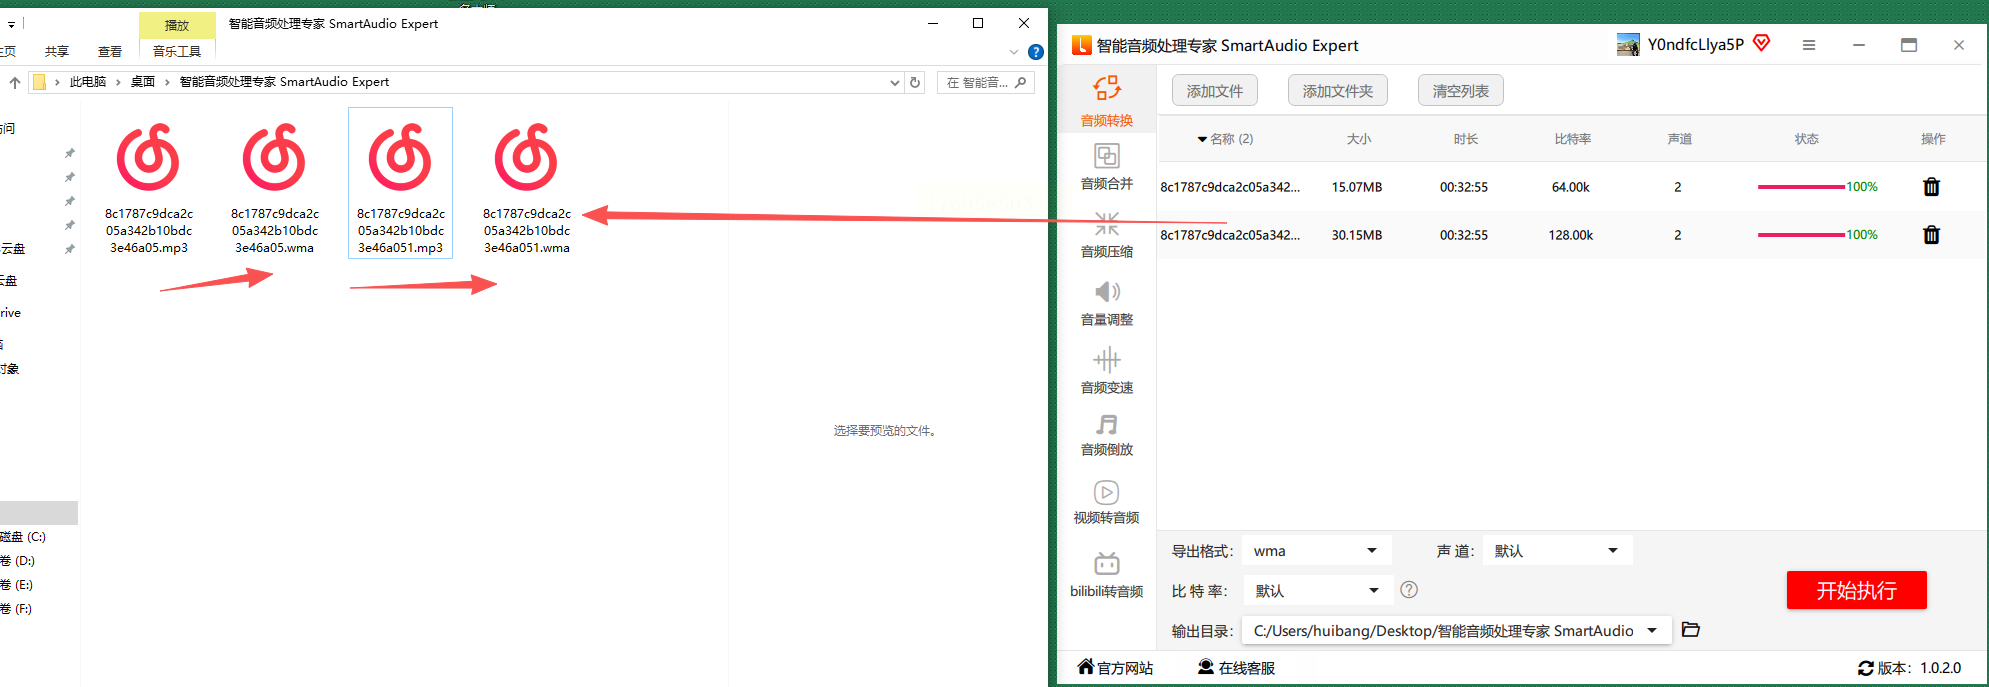Expand the Explorer ribbon chevron
Screen dimensions: 1989x687
tap(1014, 52)
